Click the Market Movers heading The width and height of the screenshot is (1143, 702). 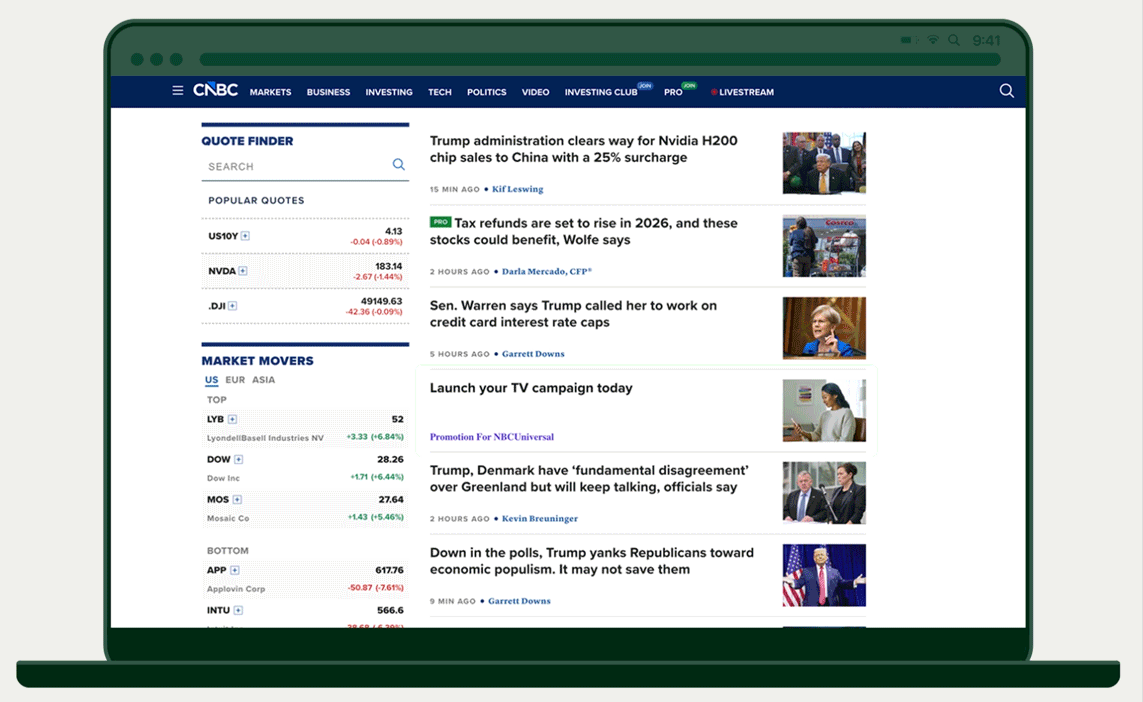257,361
